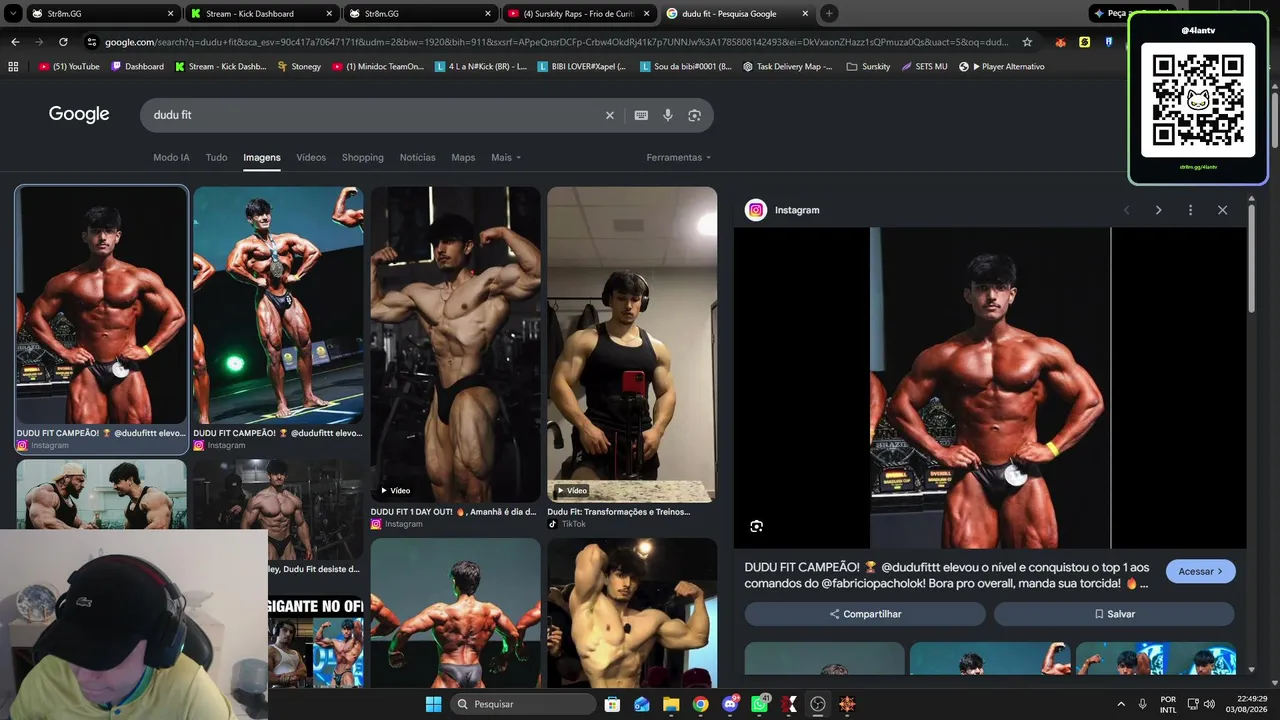The width and height of the screenshot is (1280, 720).
Task: Click the Windows taskbar Pesquisar search box
Action: (x=522, y=704)
